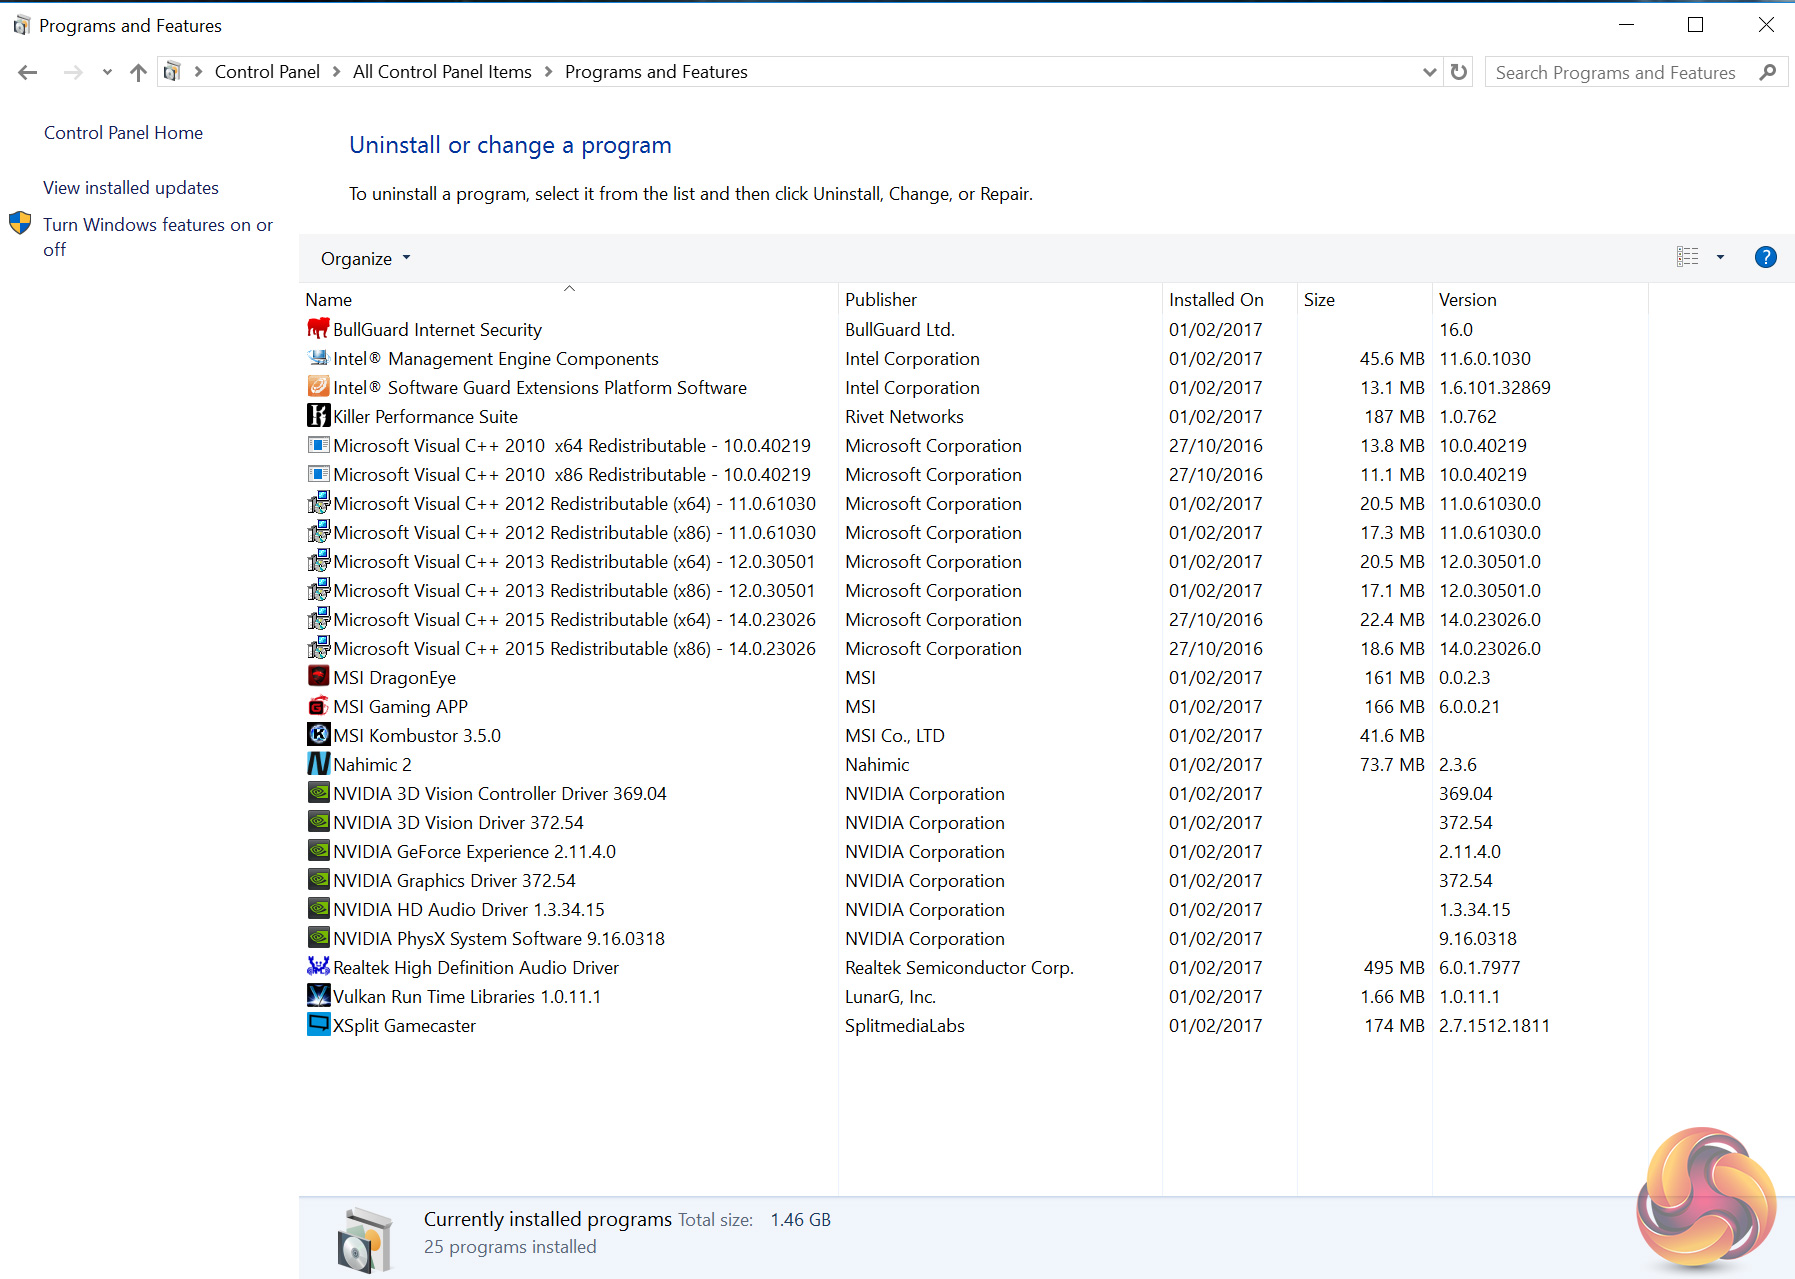
Task: Open the view options dropdown arrow
Action: (1720, 258)
